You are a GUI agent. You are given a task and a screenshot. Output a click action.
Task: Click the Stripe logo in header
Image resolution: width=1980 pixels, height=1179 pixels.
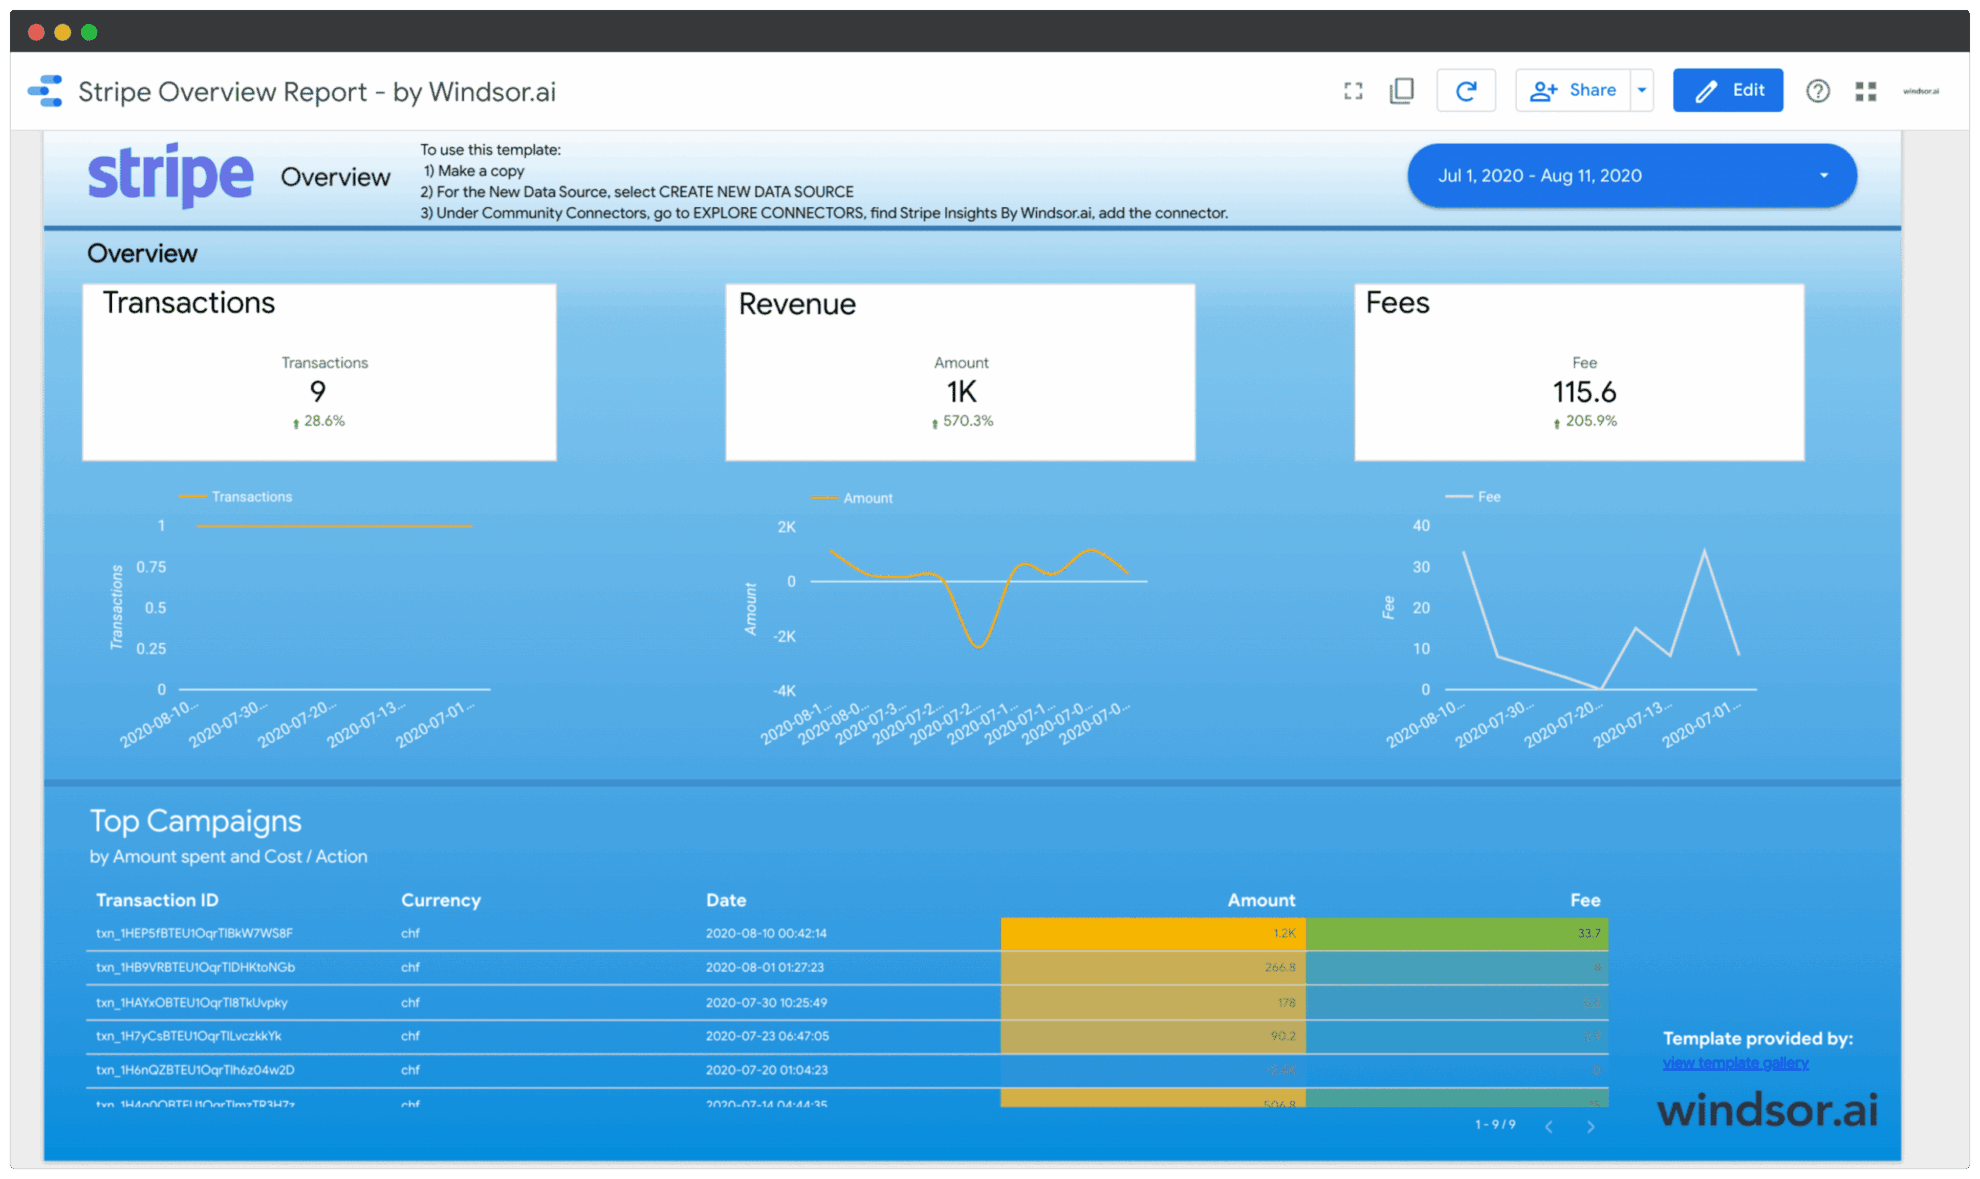[171, 175]
